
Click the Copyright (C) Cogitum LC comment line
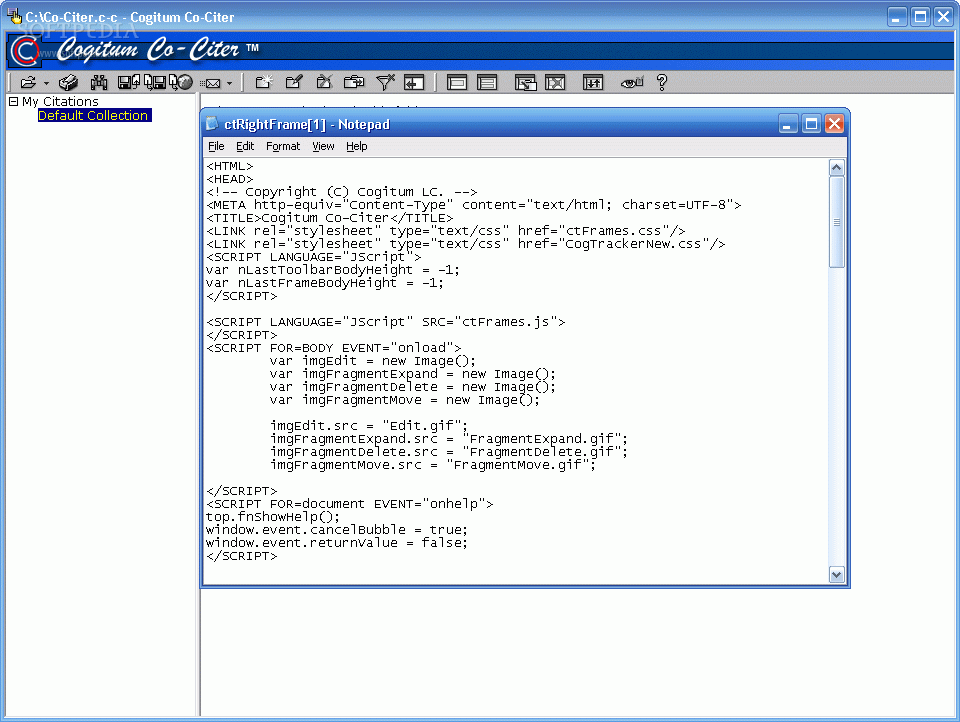(x=342, y=192)
